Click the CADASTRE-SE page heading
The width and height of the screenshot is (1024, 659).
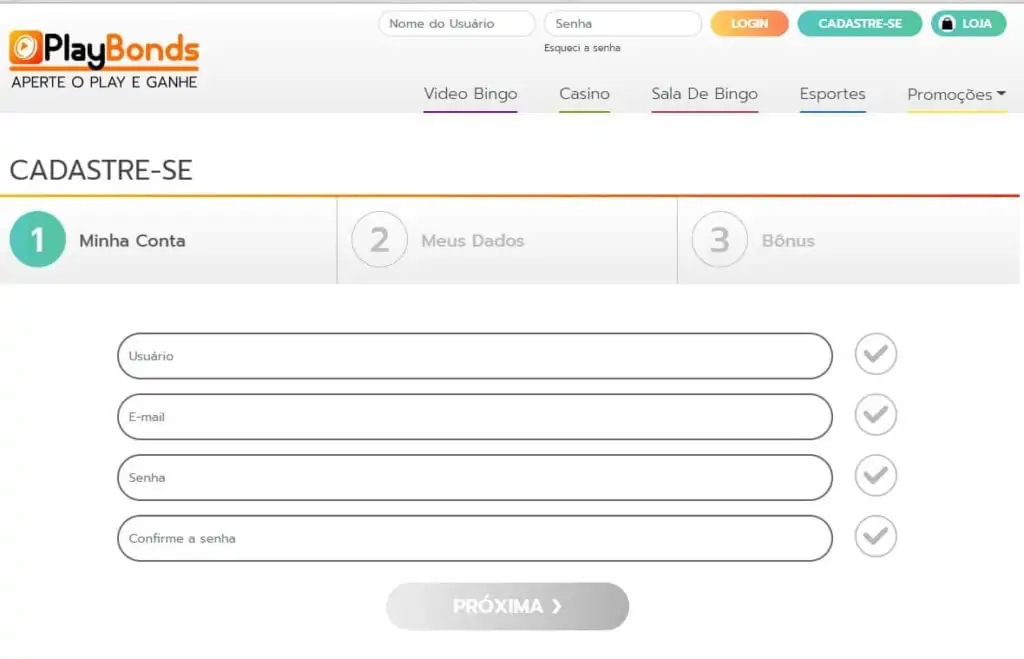click(101, 170)
